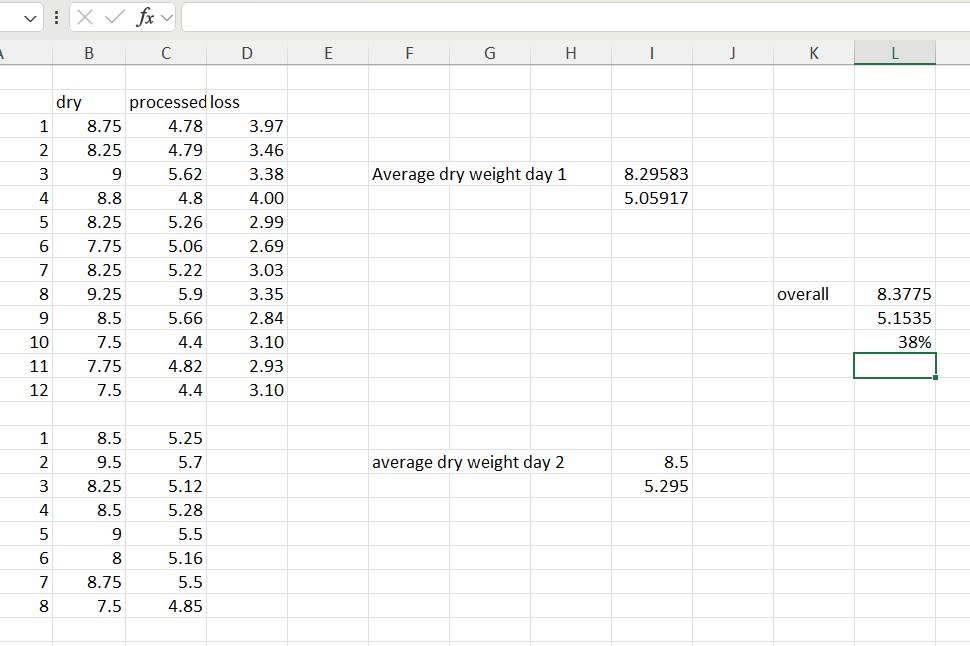Select the column I header
Viewport: 970px width, 646px height.
651,54
